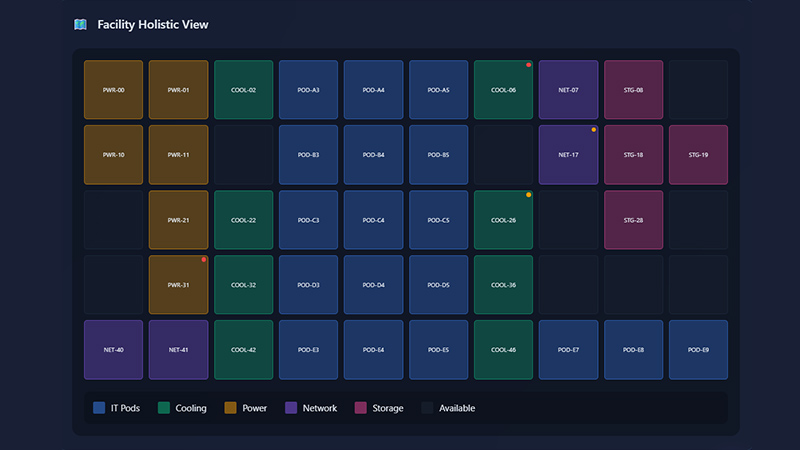Select the STG-19 storage tile
This screenshot has width=800, height=450.
point(698,155)
